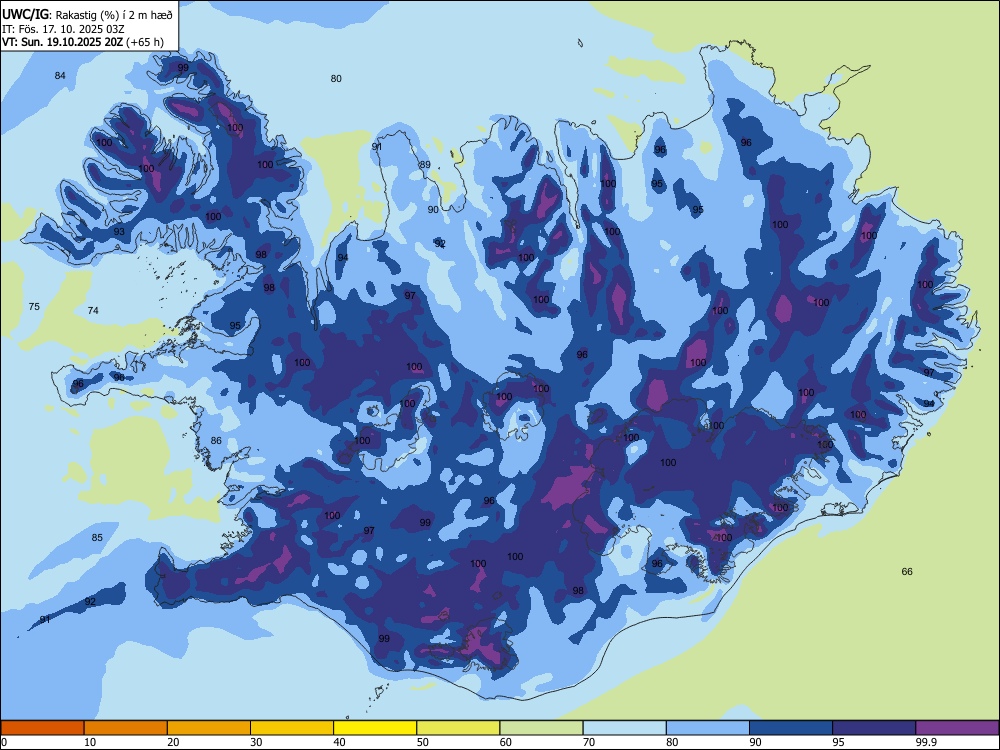Screen dimensions: 1000x750
Task: Click the '93' value in the Westfjords
Action: (x=119, y=231)
